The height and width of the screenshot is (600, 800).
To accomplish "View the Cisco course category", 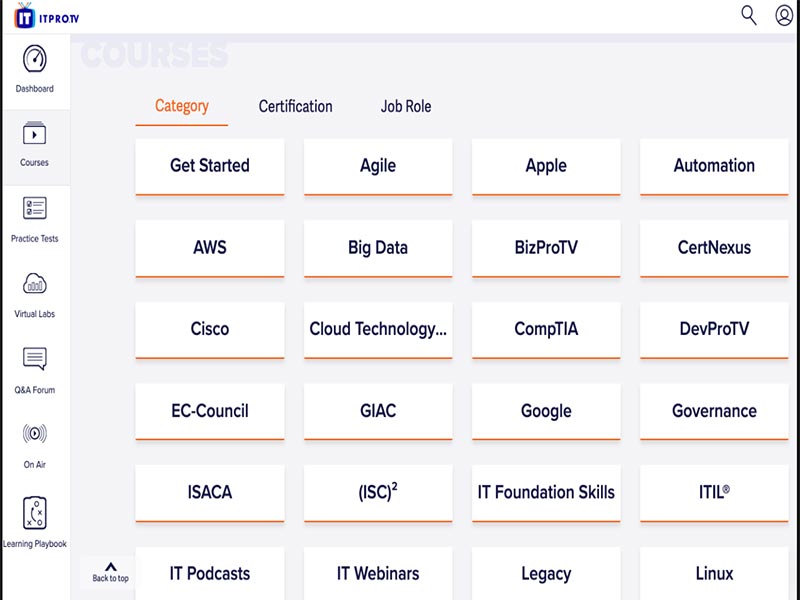I will 209,330.
